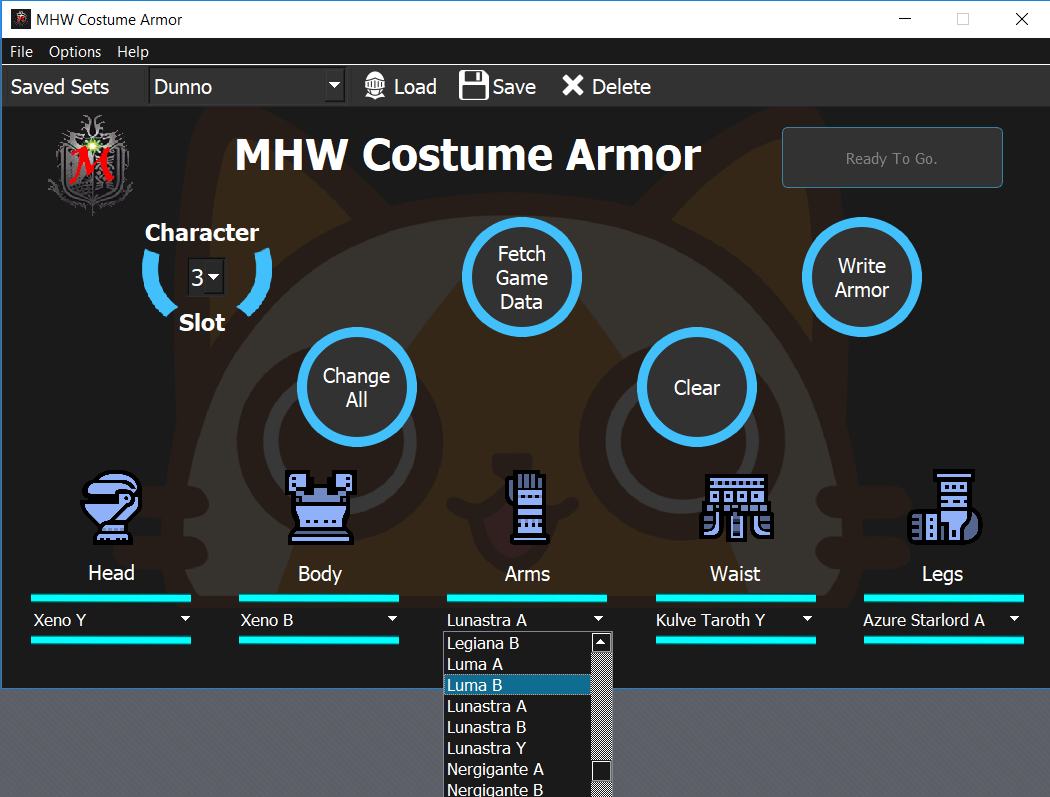
Task: Open the Body dropdown showing Xeno B
Action: tap(319, 620)
